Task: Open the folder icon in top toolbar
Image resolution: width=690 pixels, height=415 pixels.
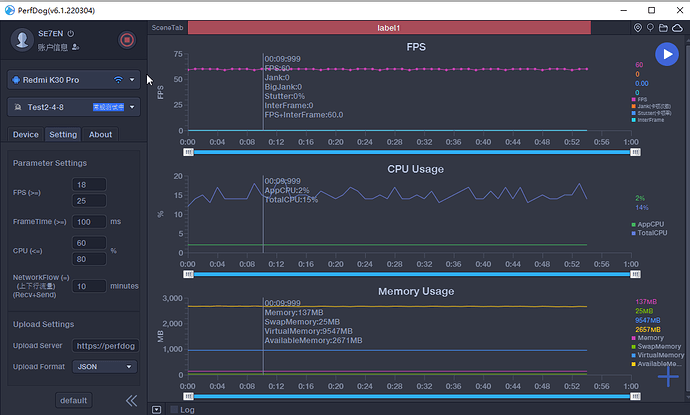Action: click(x=664, y=28)
